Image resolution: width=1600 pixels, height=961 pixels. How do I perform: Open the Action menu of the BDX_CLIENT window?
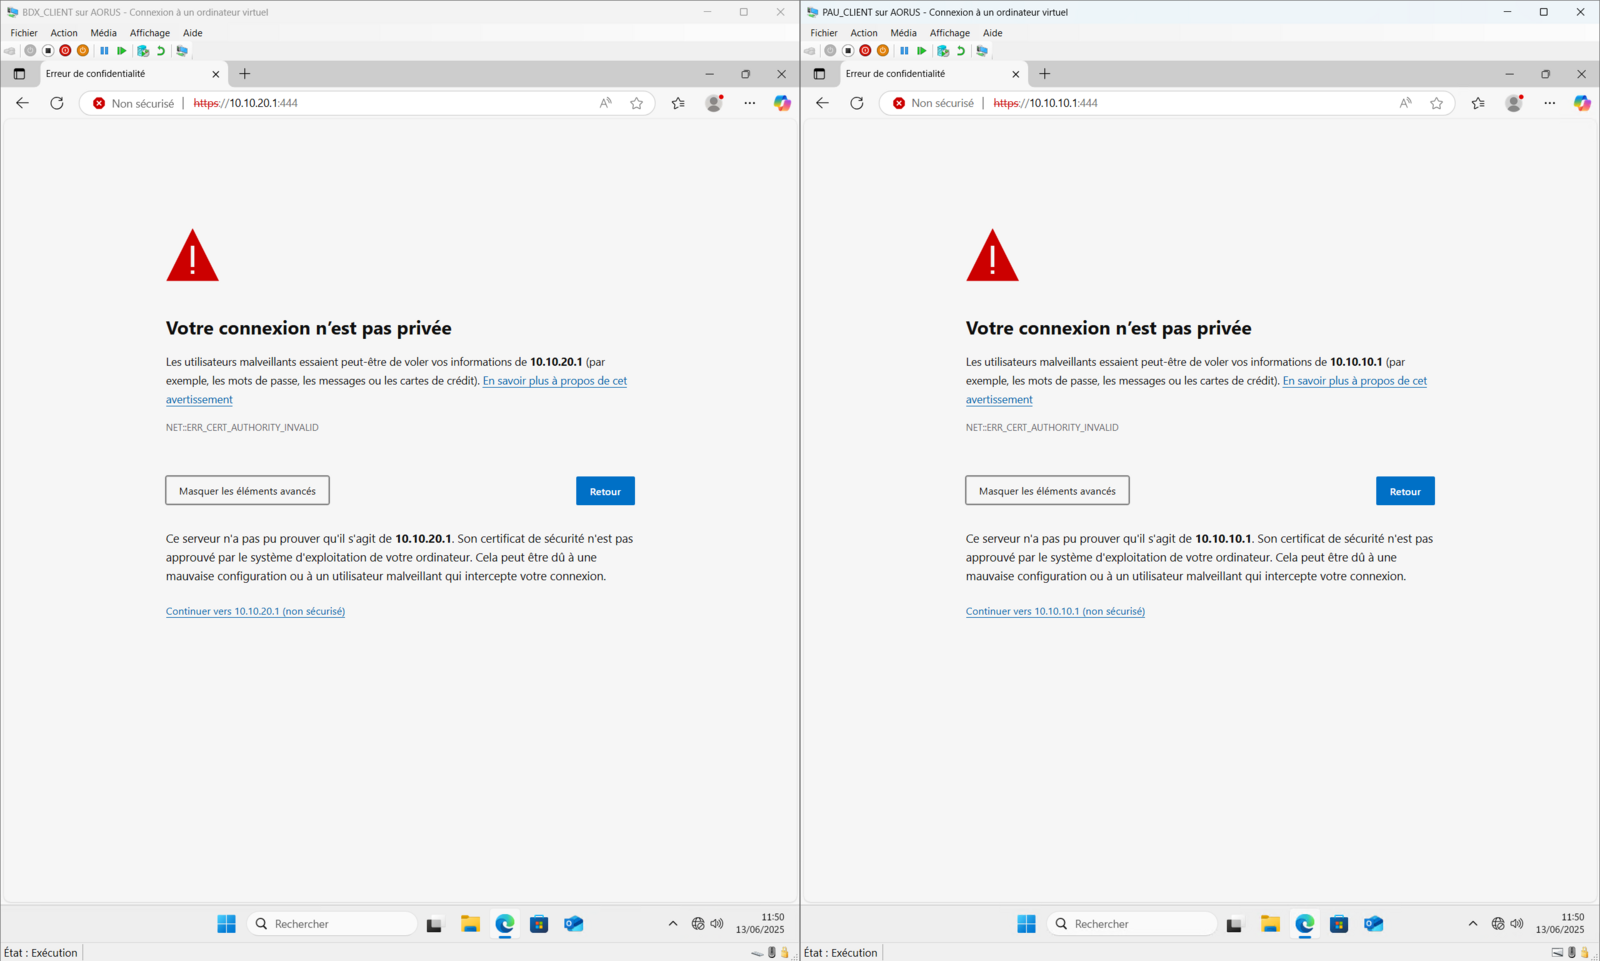(64, 33)
